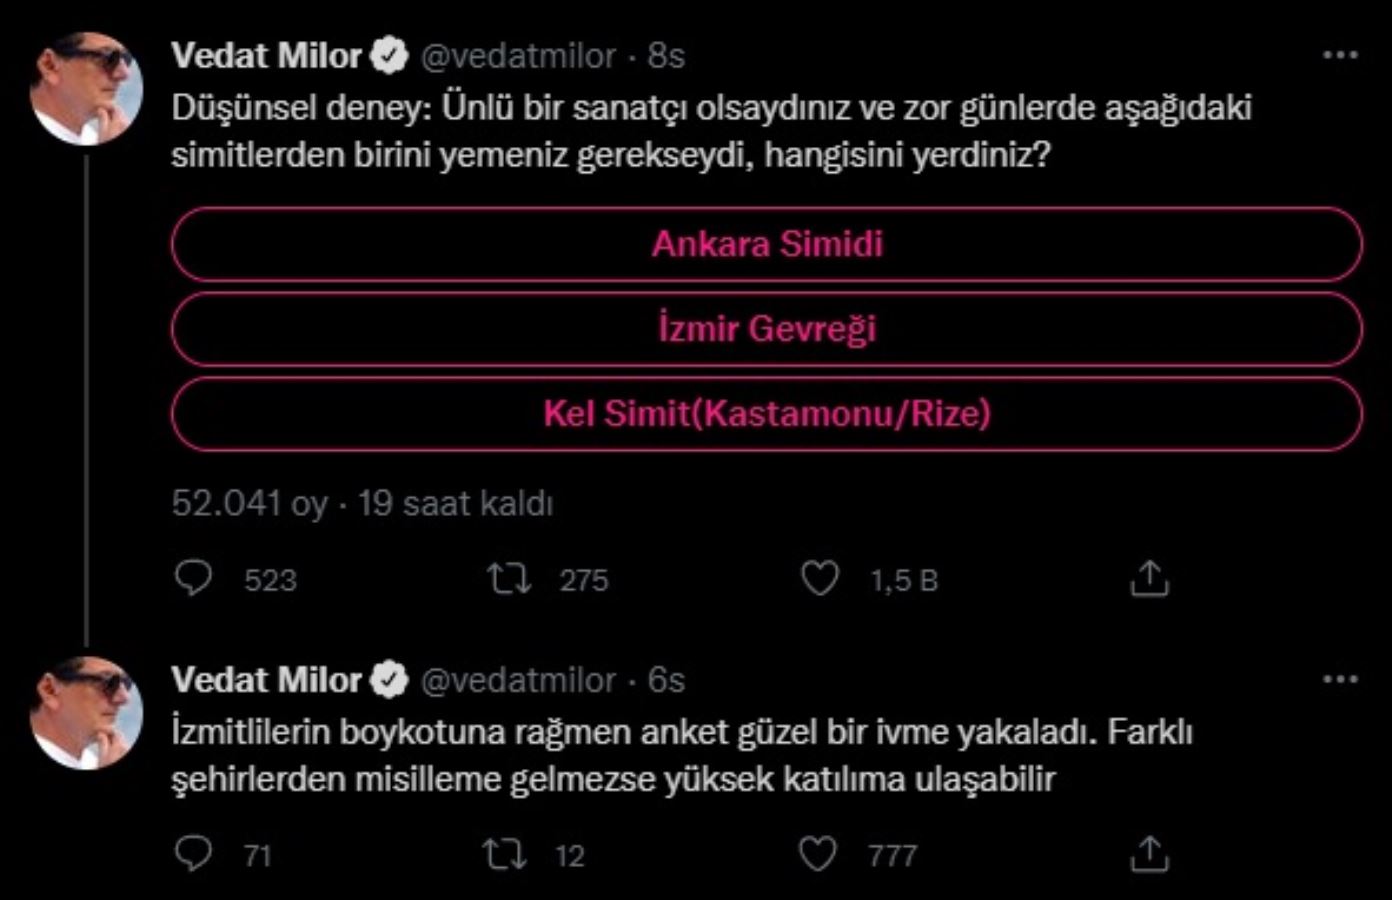Tap the heart icon showing 777 likes

820,852
